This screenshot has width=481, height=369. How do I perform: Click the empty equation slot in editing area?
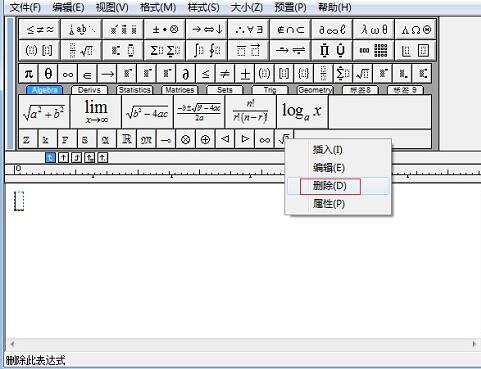(19, 201)
